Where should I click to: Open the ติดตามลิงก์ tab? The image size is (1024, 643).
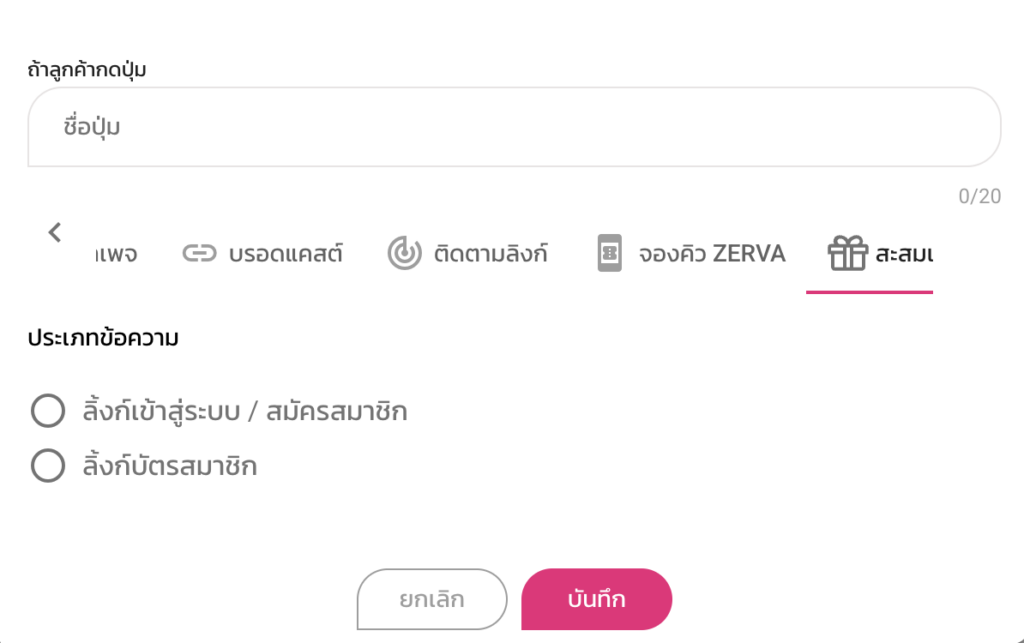coord(490,254)
